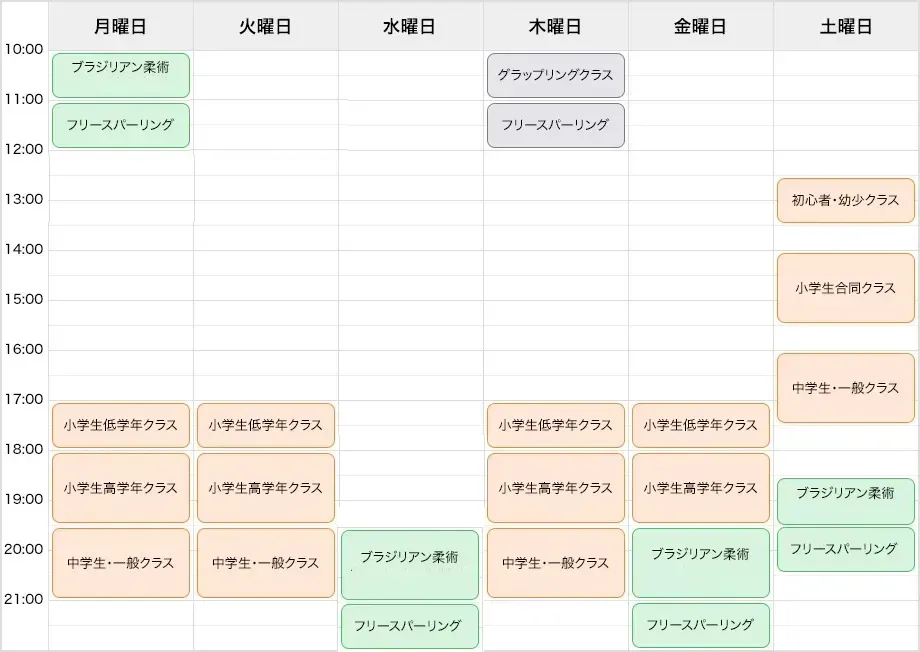Select Monday morning フリースパーリング block

pos(120,125)
